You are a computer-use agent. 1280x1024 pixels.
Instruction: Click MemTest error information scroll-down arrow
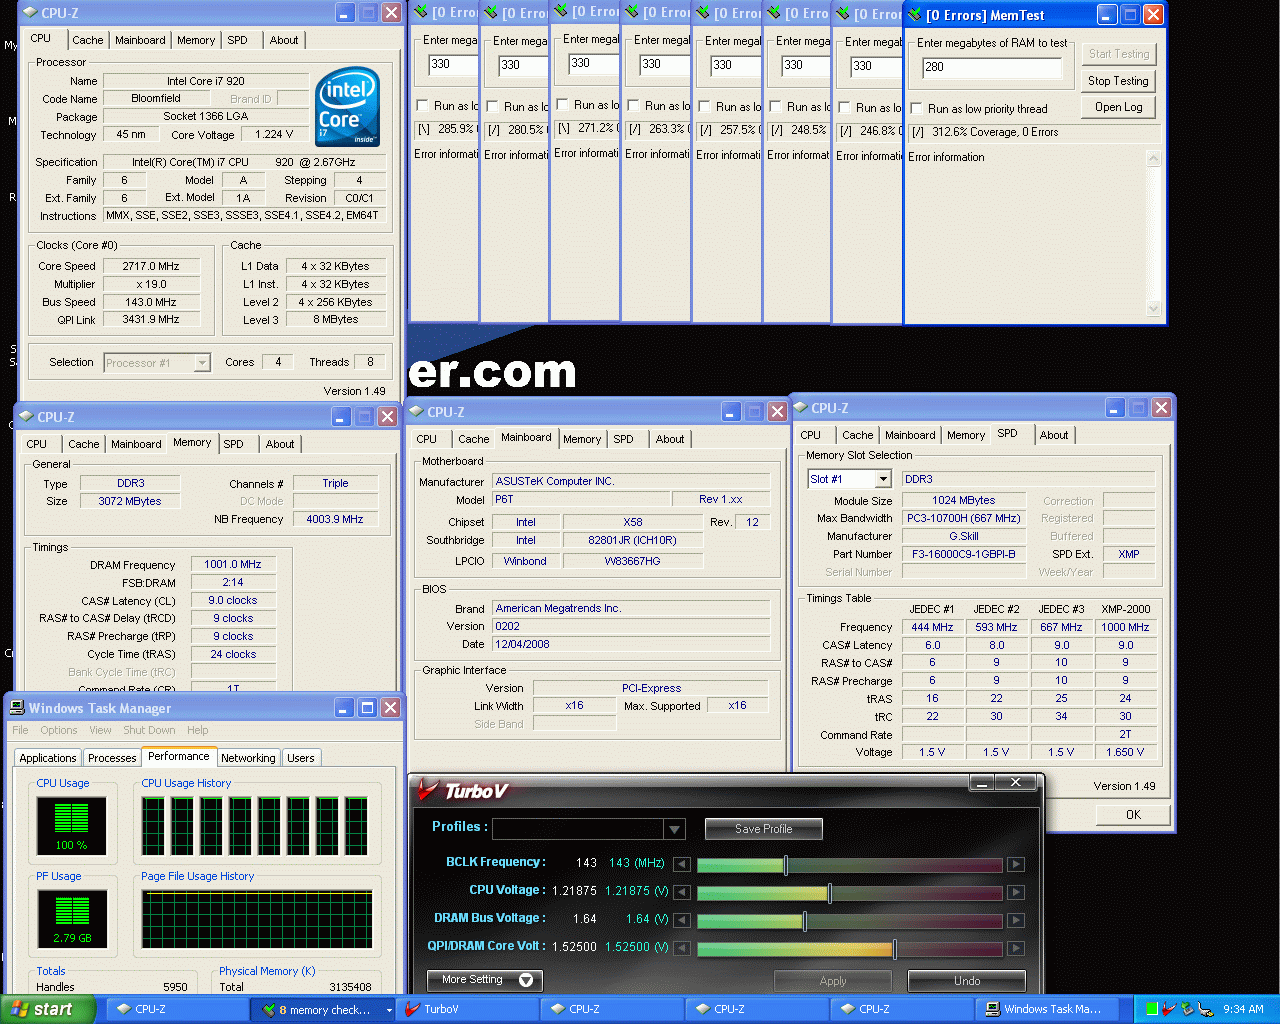pos(1153,309)
